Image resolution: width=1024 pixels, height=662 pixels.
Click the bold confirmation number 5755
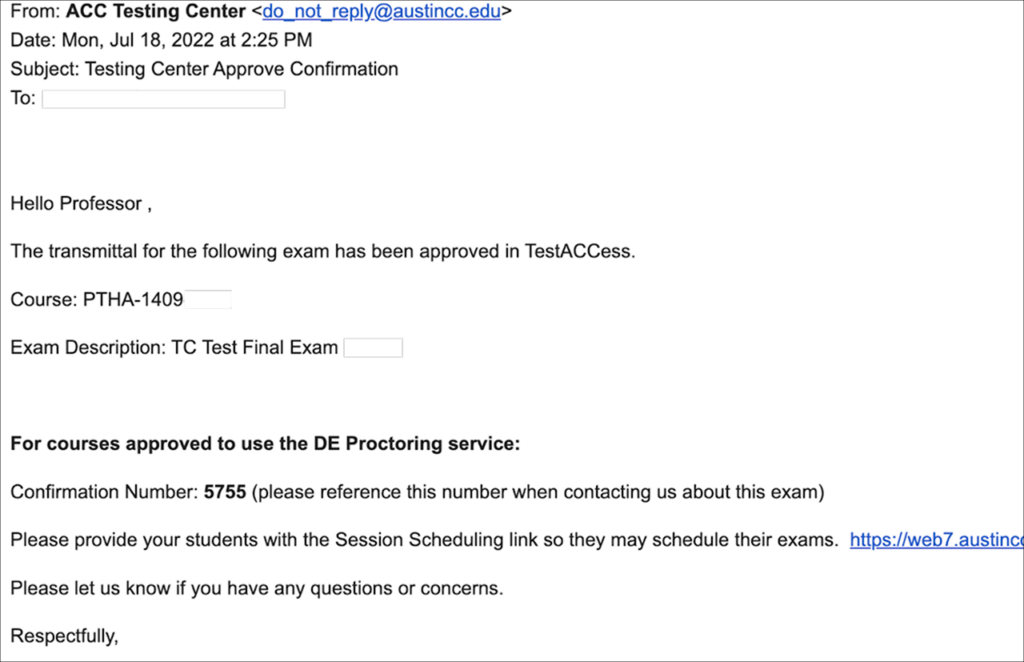[225, 492]
